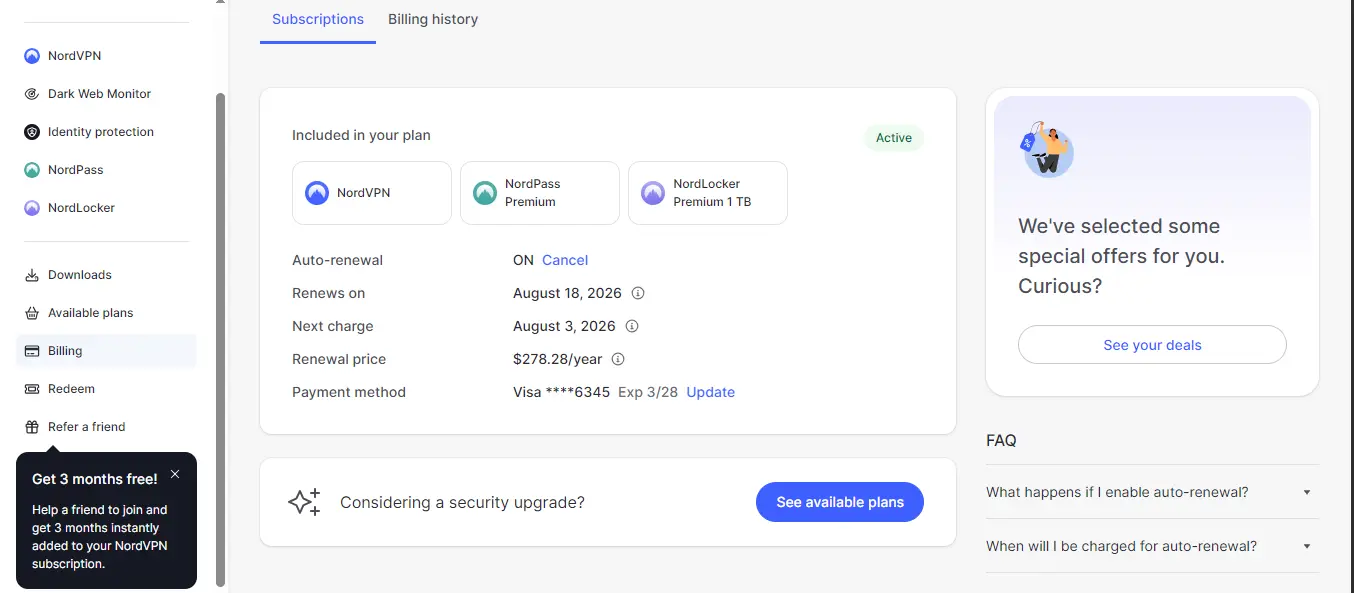Expand "What happens if I enable auto-renewal?"
Image resolution: width=1354 pixels, height=593 pixels.
(1152, 492)
